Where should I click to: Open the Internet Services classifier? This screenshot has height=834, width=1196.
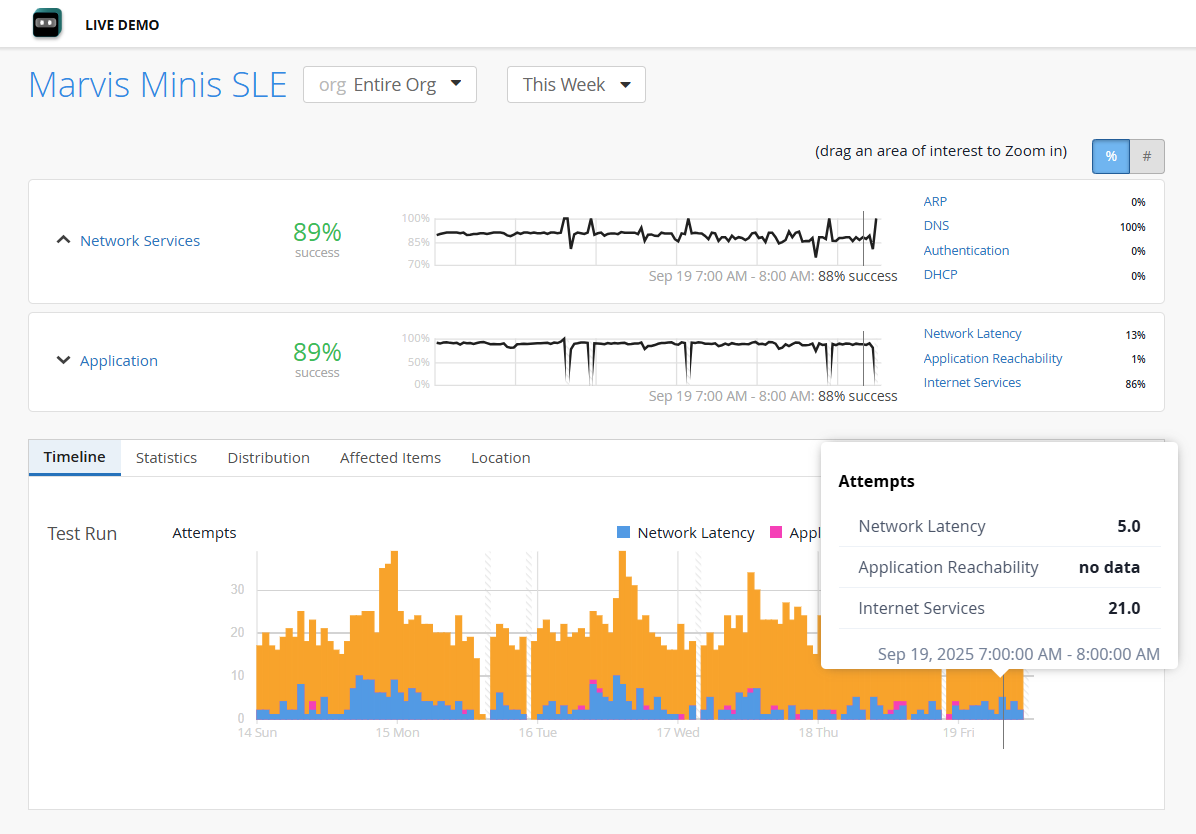972,383
